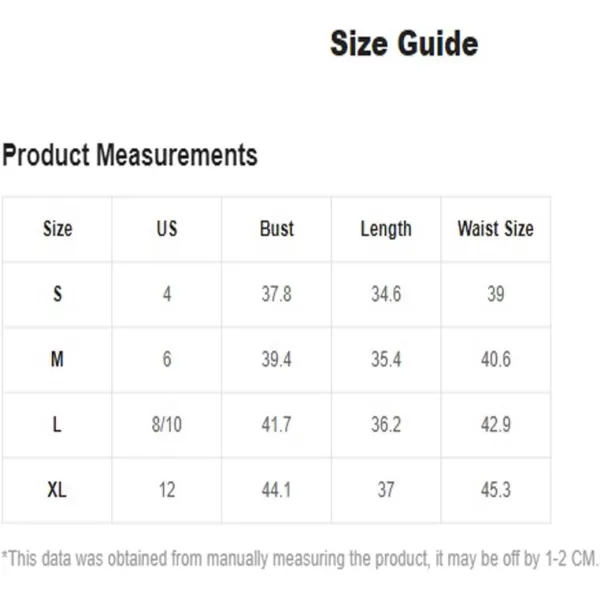
Task: Click the US size 8/10 cell
Action: click(x=167, y=425)
